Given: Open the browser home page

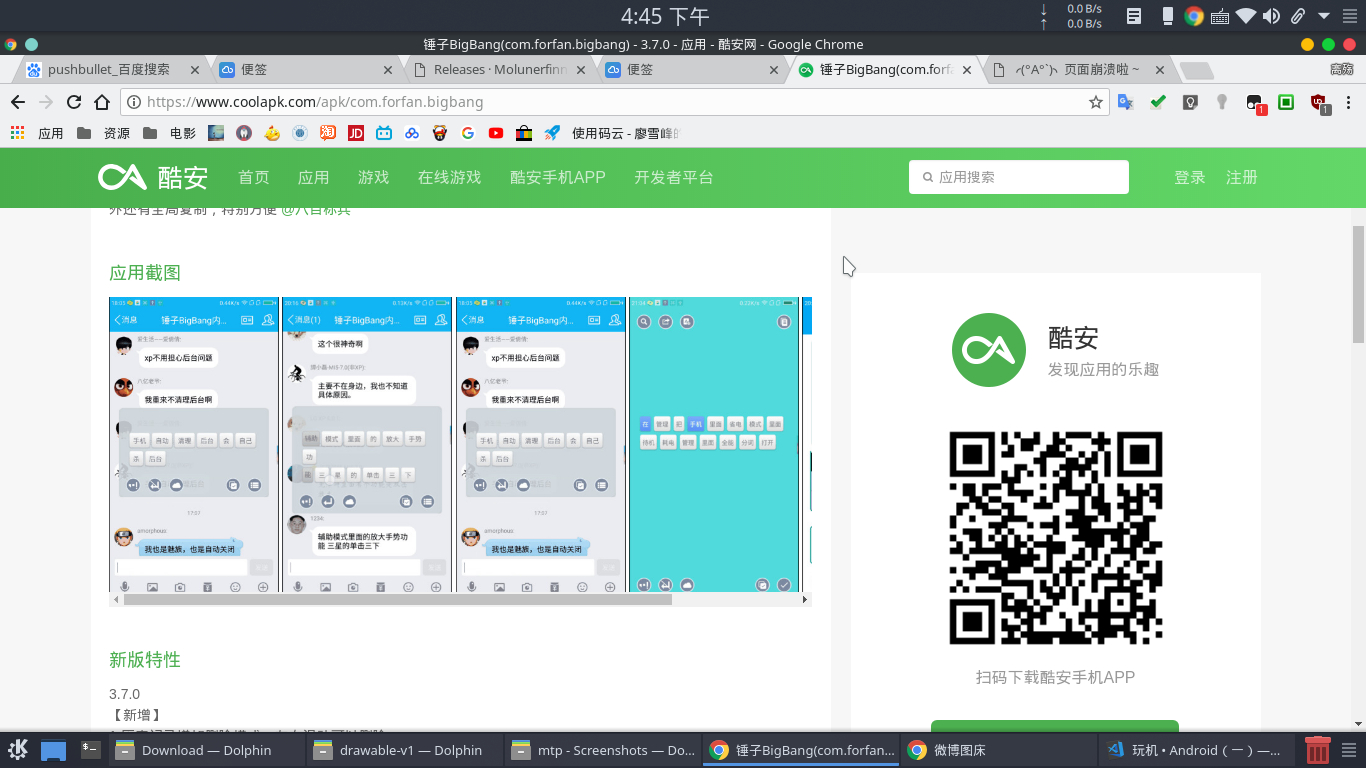Looking at the screenshot, I should 102,102.
